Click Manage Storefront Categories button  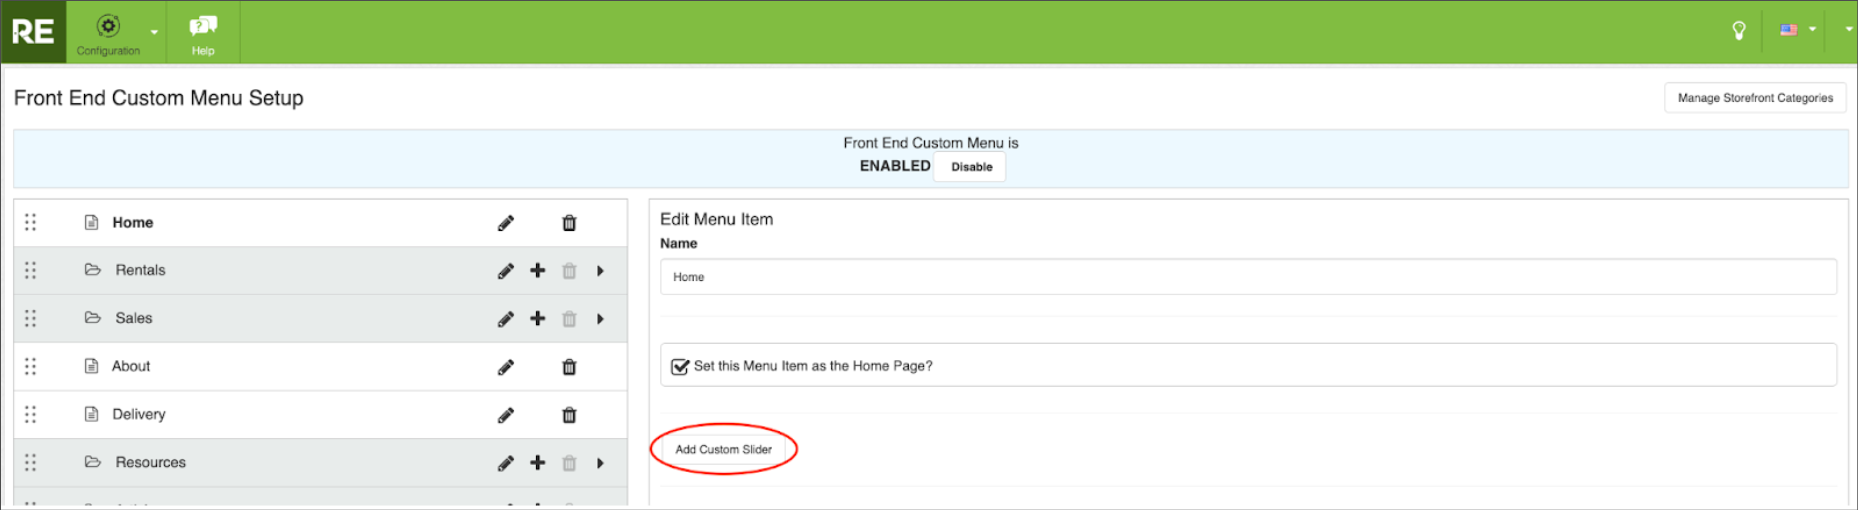coord(1755,98)
